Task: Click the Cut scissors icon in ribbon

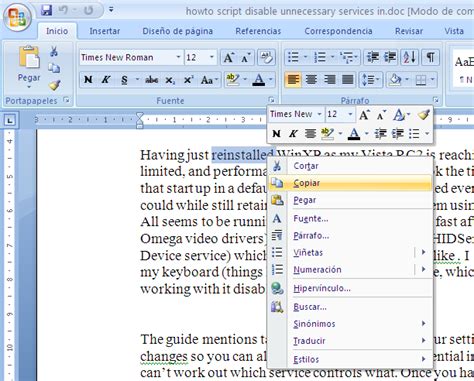Action: pos(54,52)
